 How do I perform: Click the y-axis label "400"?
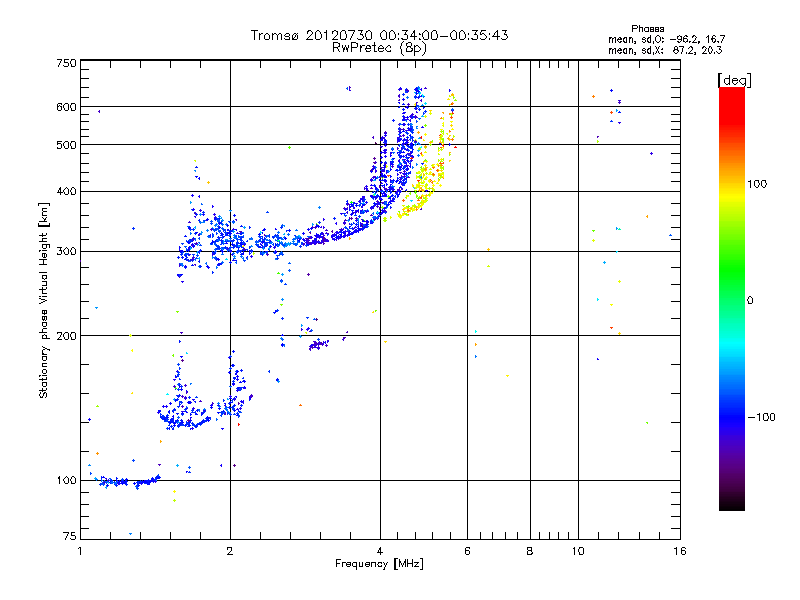(x=67, y=191)
